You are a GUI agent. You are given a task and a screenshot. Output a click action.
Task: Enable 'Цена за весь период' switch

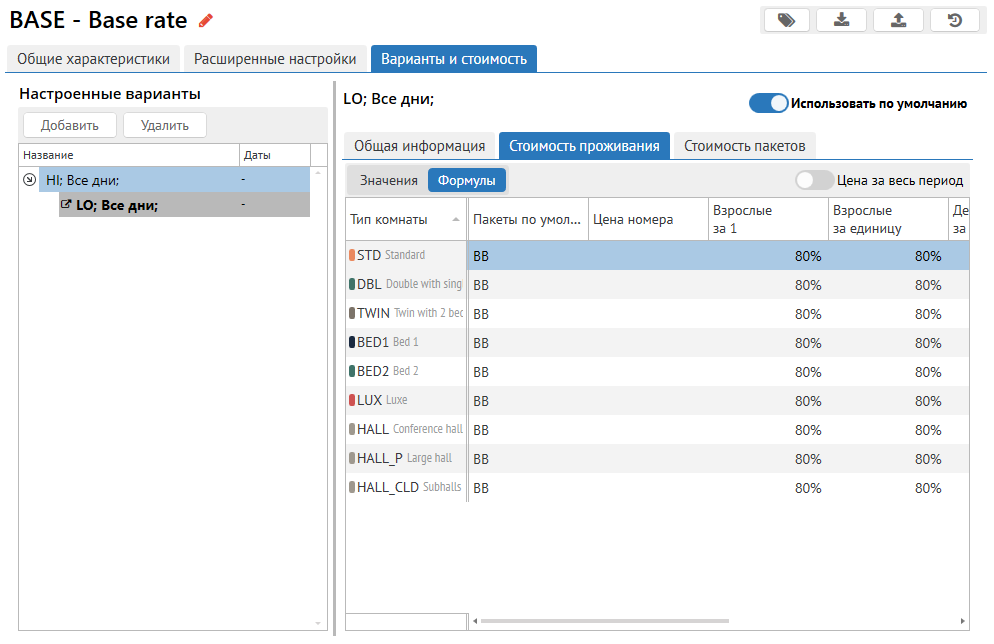pos(814,180)
